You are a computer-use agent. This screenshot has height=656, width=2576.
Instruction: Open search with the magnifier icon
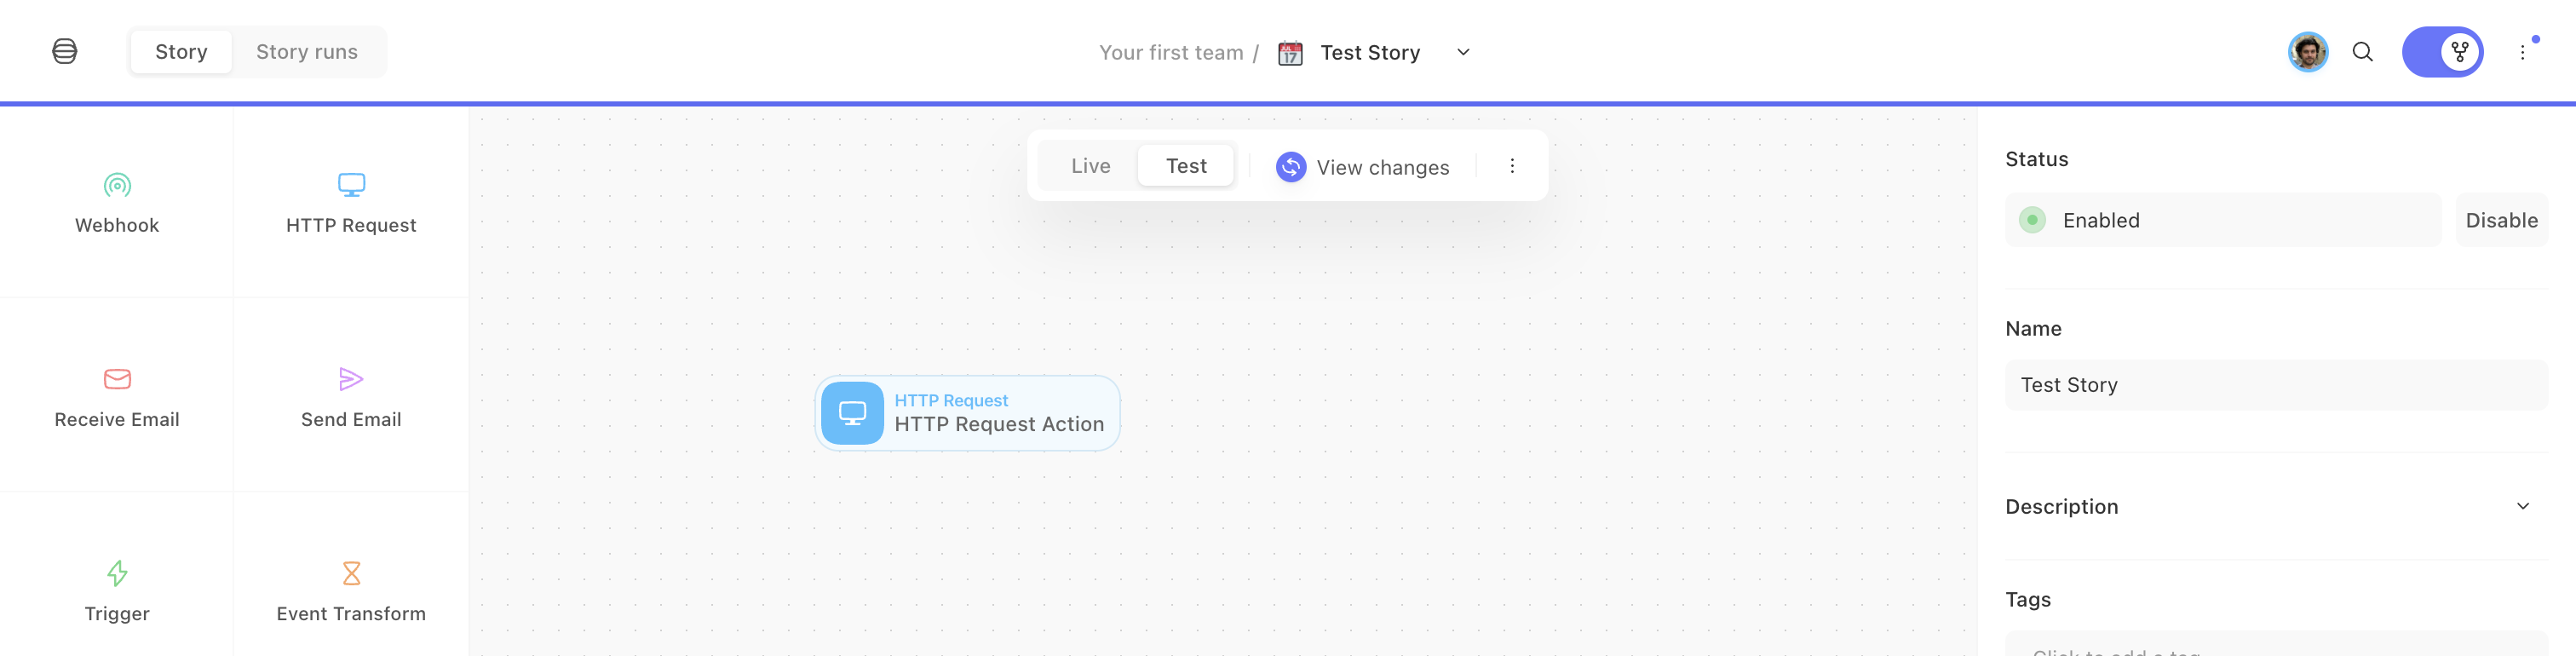tap(2362, 52)
